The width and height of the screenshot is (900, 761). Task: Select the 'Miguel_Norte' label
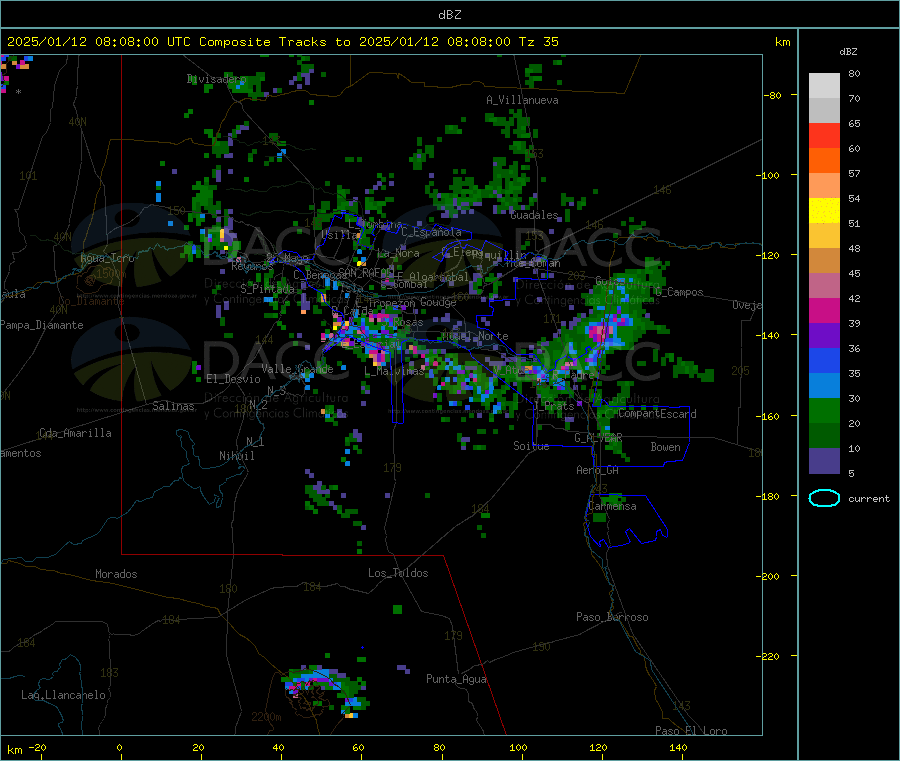(x=475, y=336)
